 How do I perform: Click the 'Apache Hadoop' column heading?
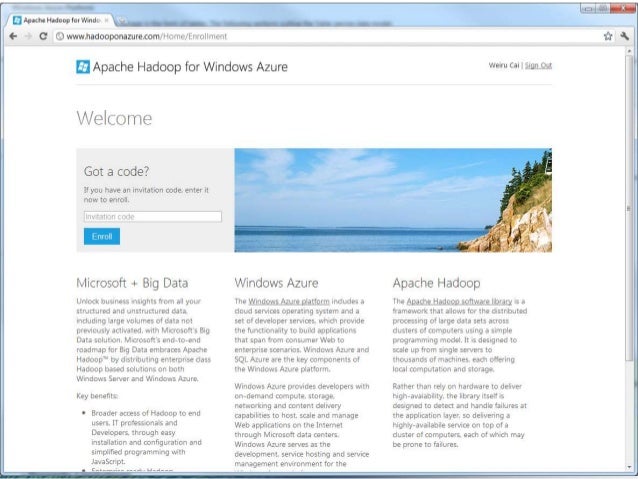(x=436, y=283)
